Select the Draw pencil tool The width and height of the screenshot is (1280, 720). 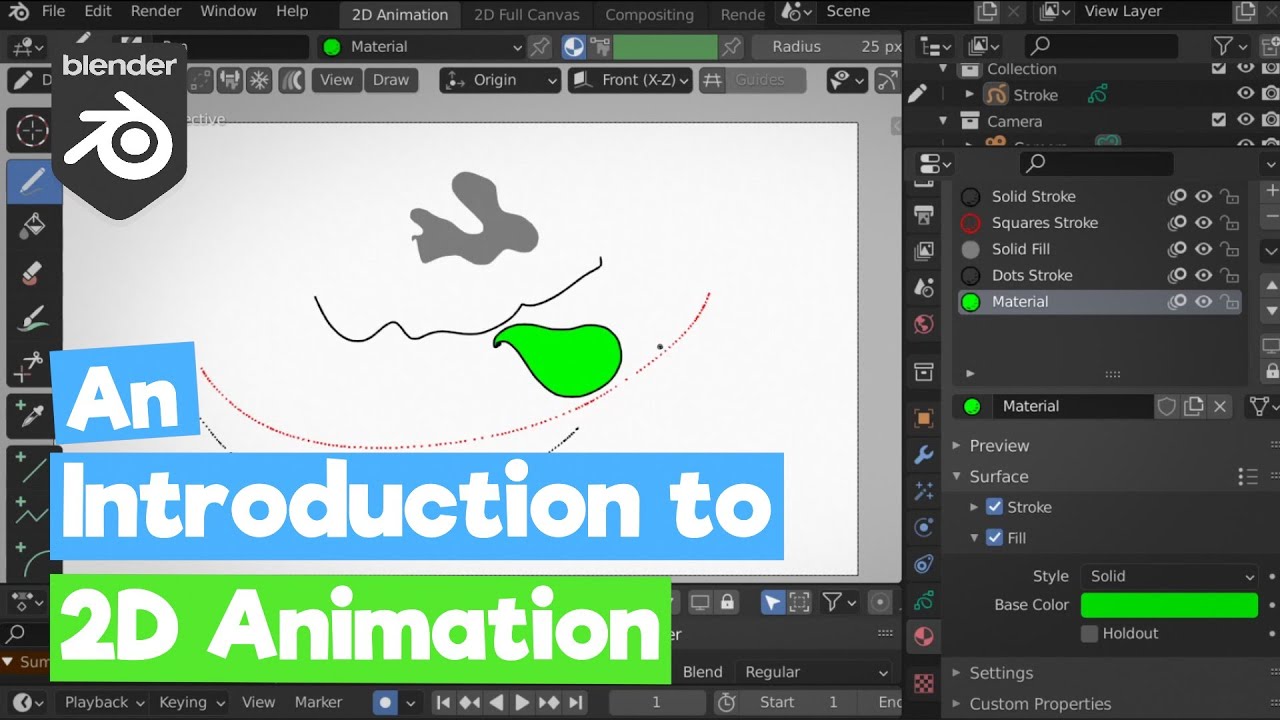[x=32, y=181]
